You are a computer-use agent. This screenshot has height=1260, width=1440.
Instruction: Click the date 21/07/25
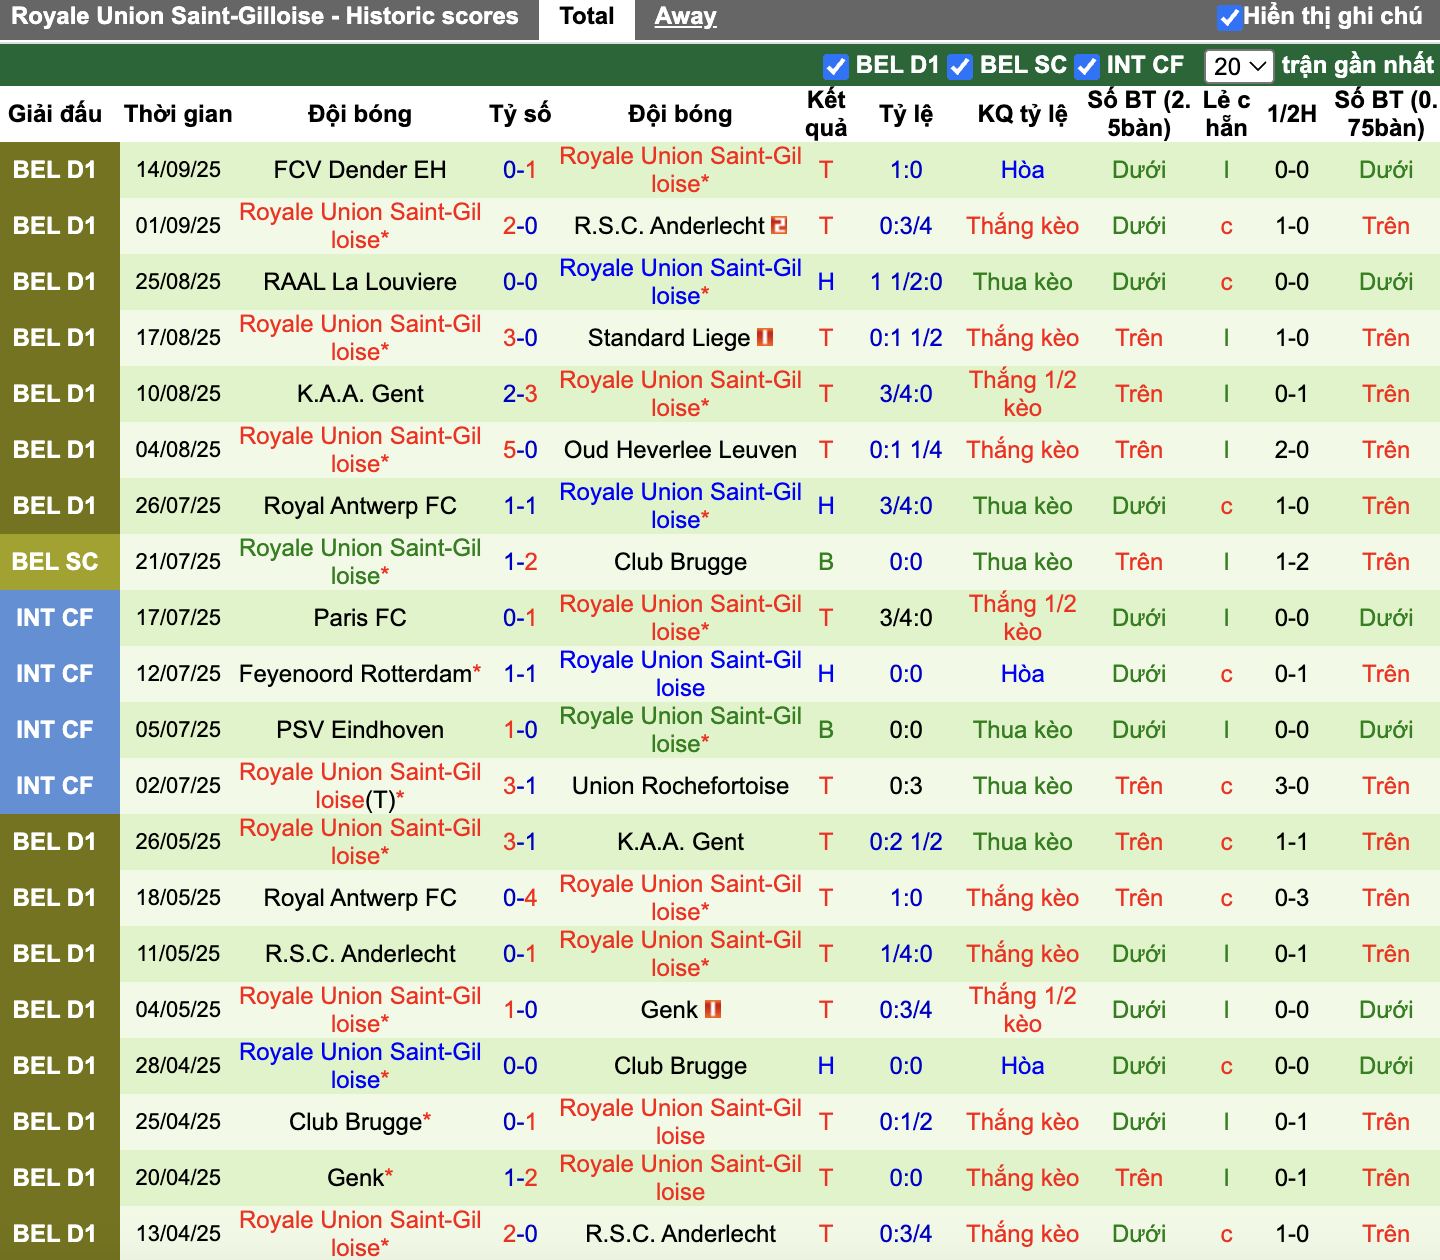[x=178, y=562]
